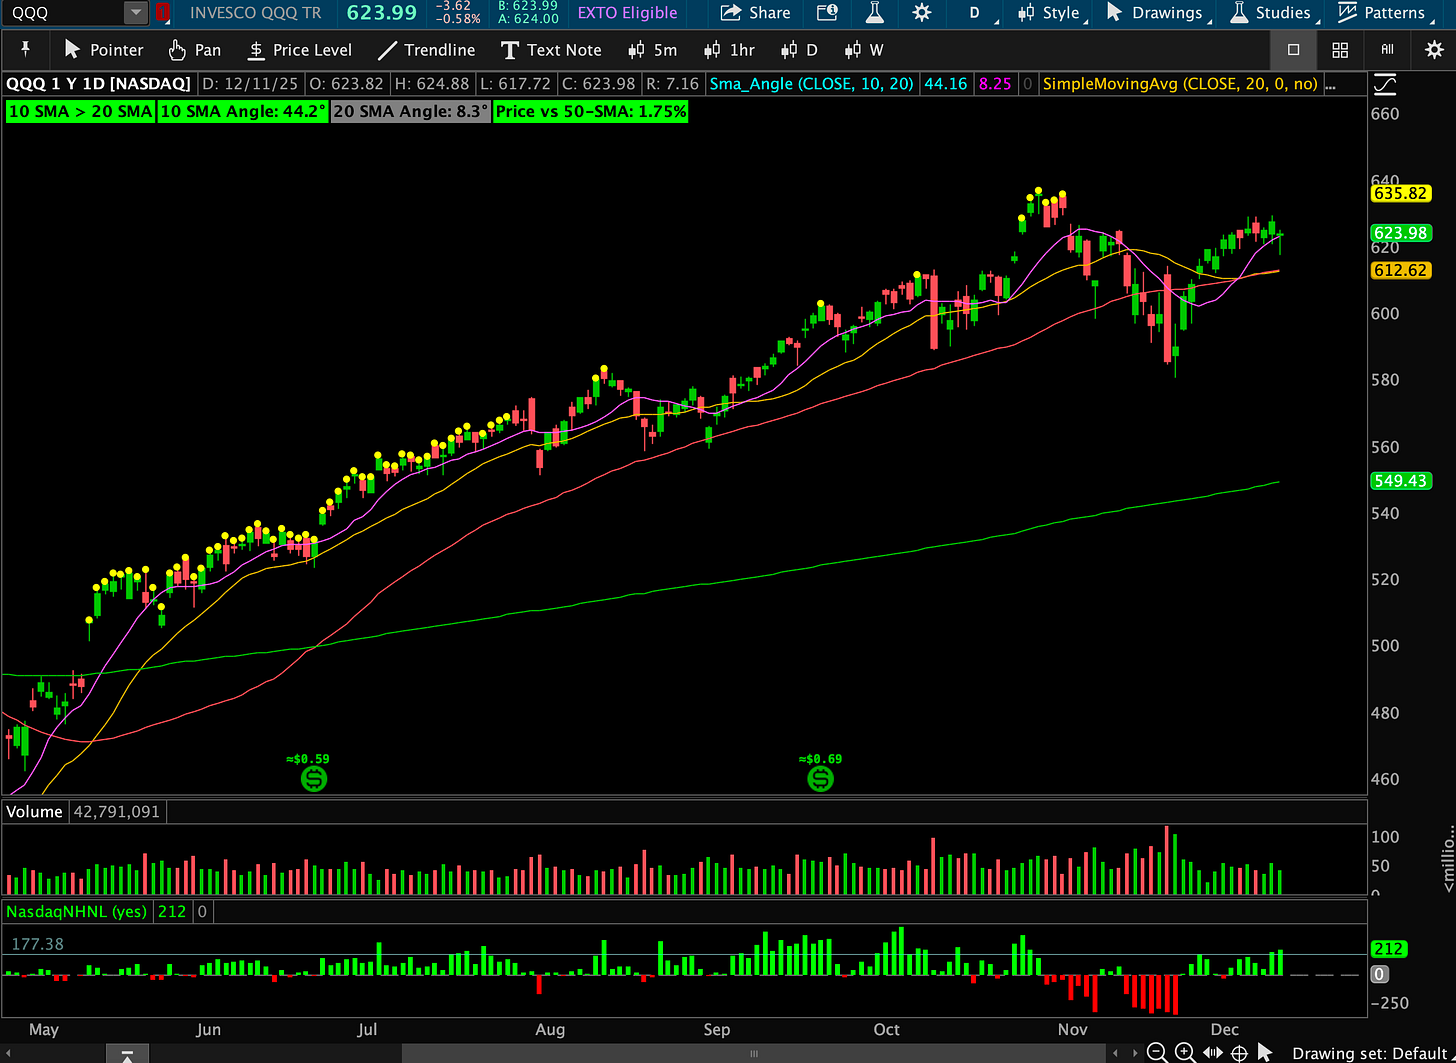
Task: Click the '10 SMA Angle: 44.2°' label
Action: [x=243, y=111]
